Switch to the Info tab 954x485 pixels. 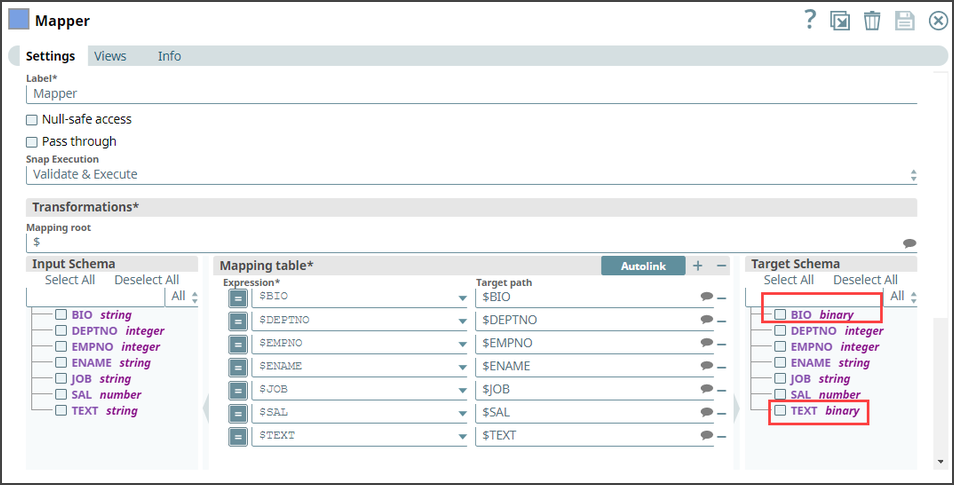point(169,56)
